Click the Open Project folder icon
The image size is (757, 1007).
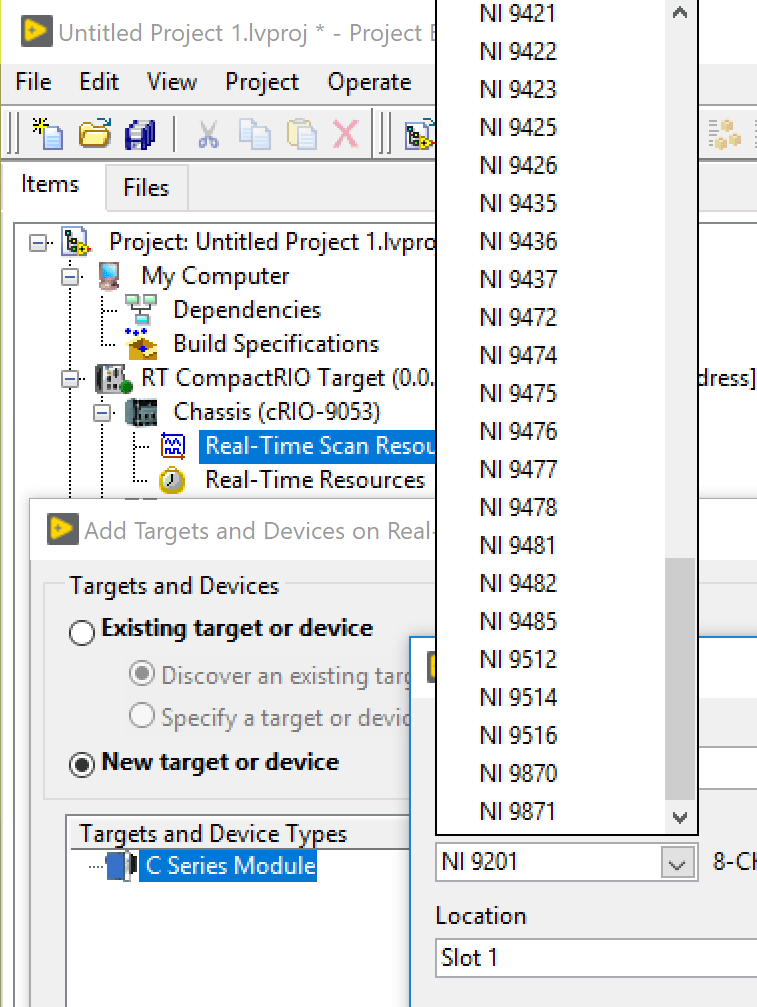[x=94, y=134]
